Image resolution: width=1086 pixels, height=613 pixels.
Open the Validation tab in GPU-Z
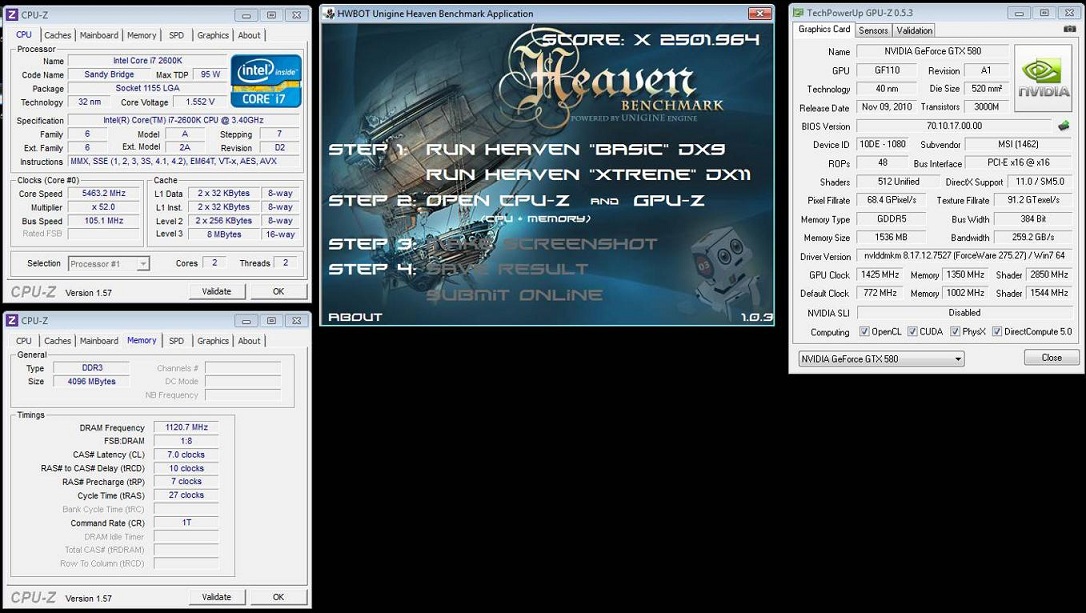coord(914,31)
